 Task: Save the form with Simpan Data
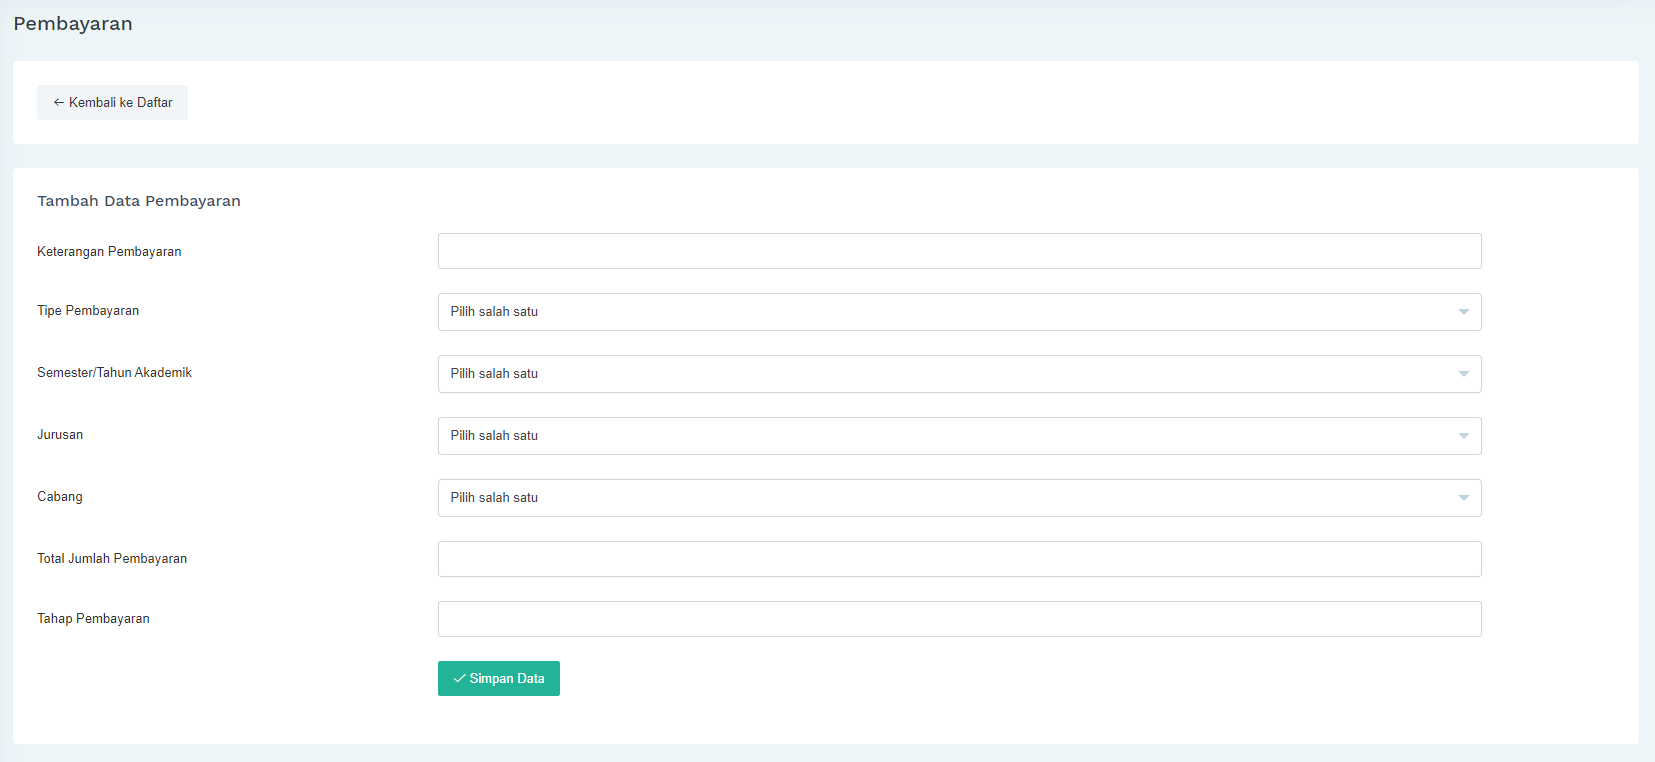coord(499,679)
